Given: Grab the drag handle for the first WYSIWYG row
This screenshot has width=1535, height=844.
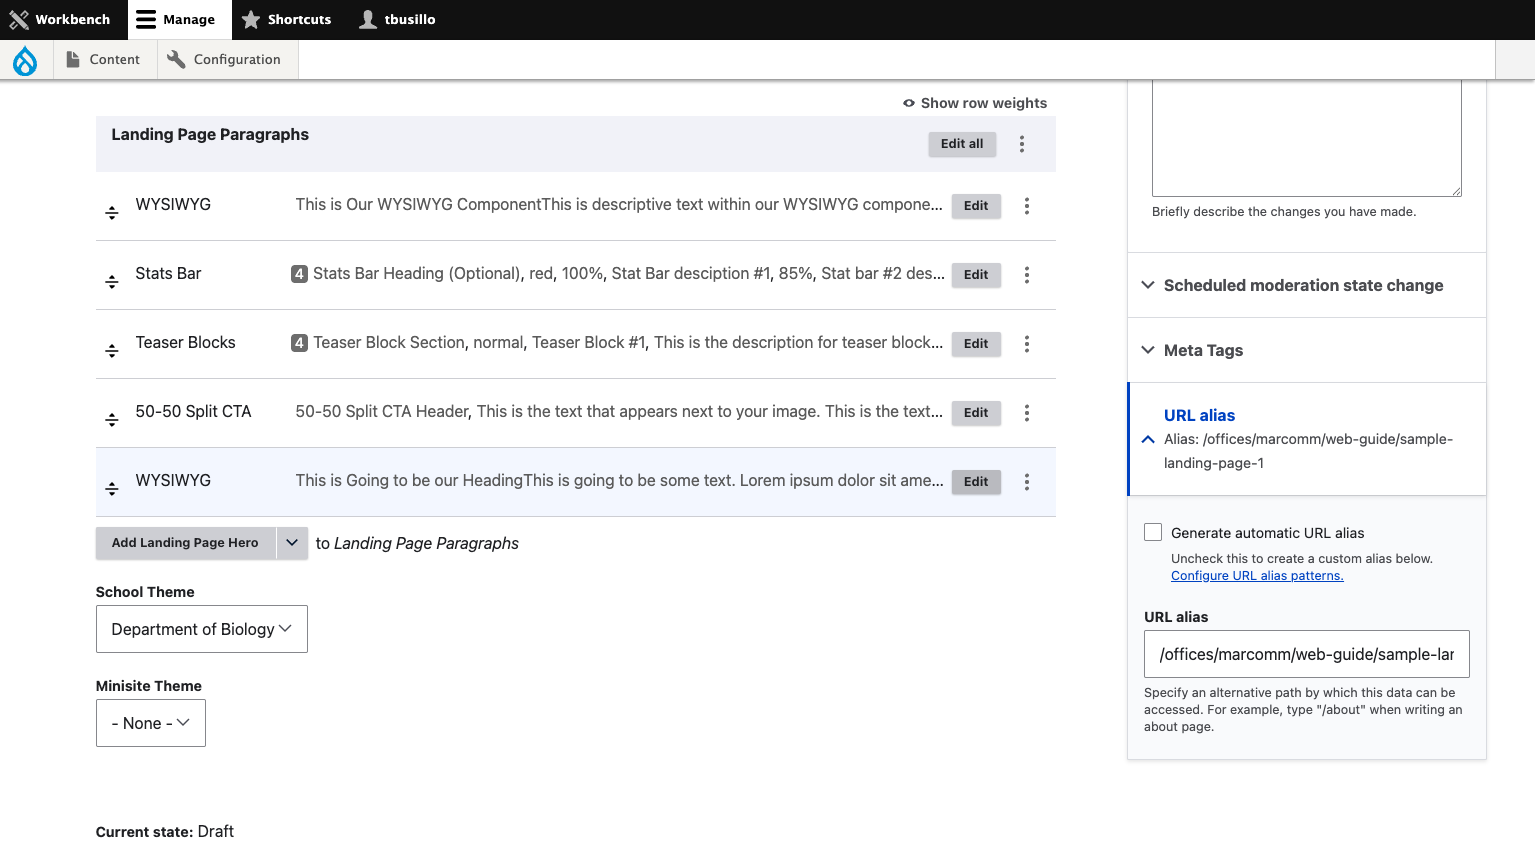Looking at the screenshot, I should (112, 212).
